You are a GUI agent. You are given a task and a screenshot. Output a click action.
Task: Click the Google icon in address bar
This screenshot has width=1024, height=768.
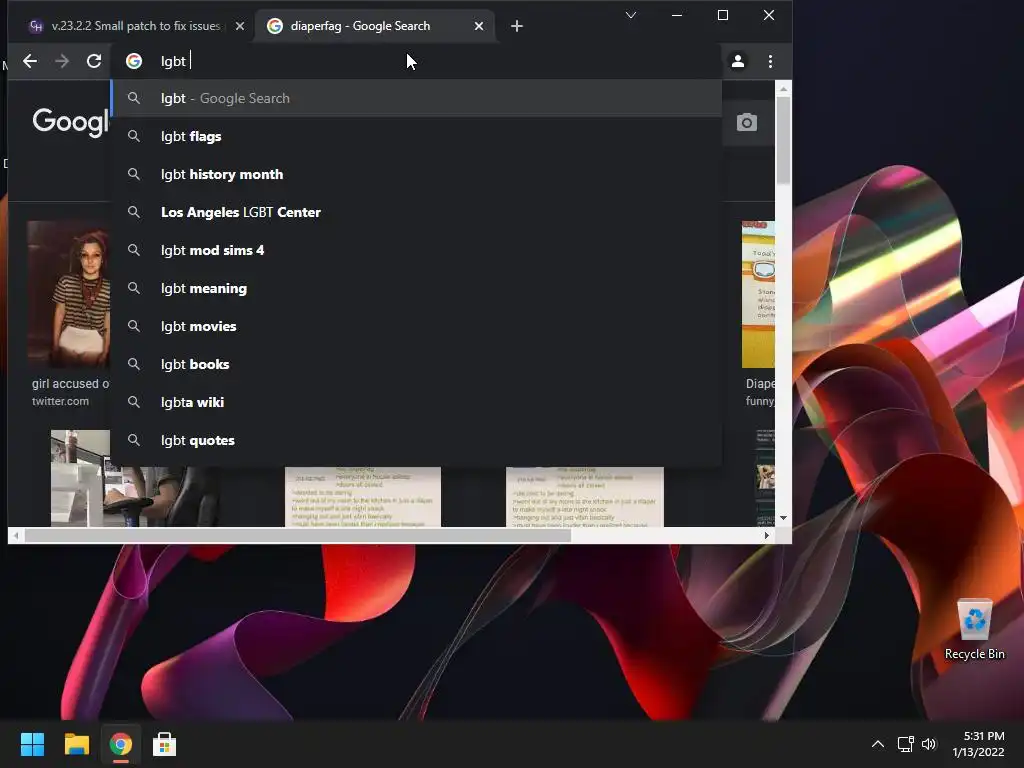[x=134, y=61]
